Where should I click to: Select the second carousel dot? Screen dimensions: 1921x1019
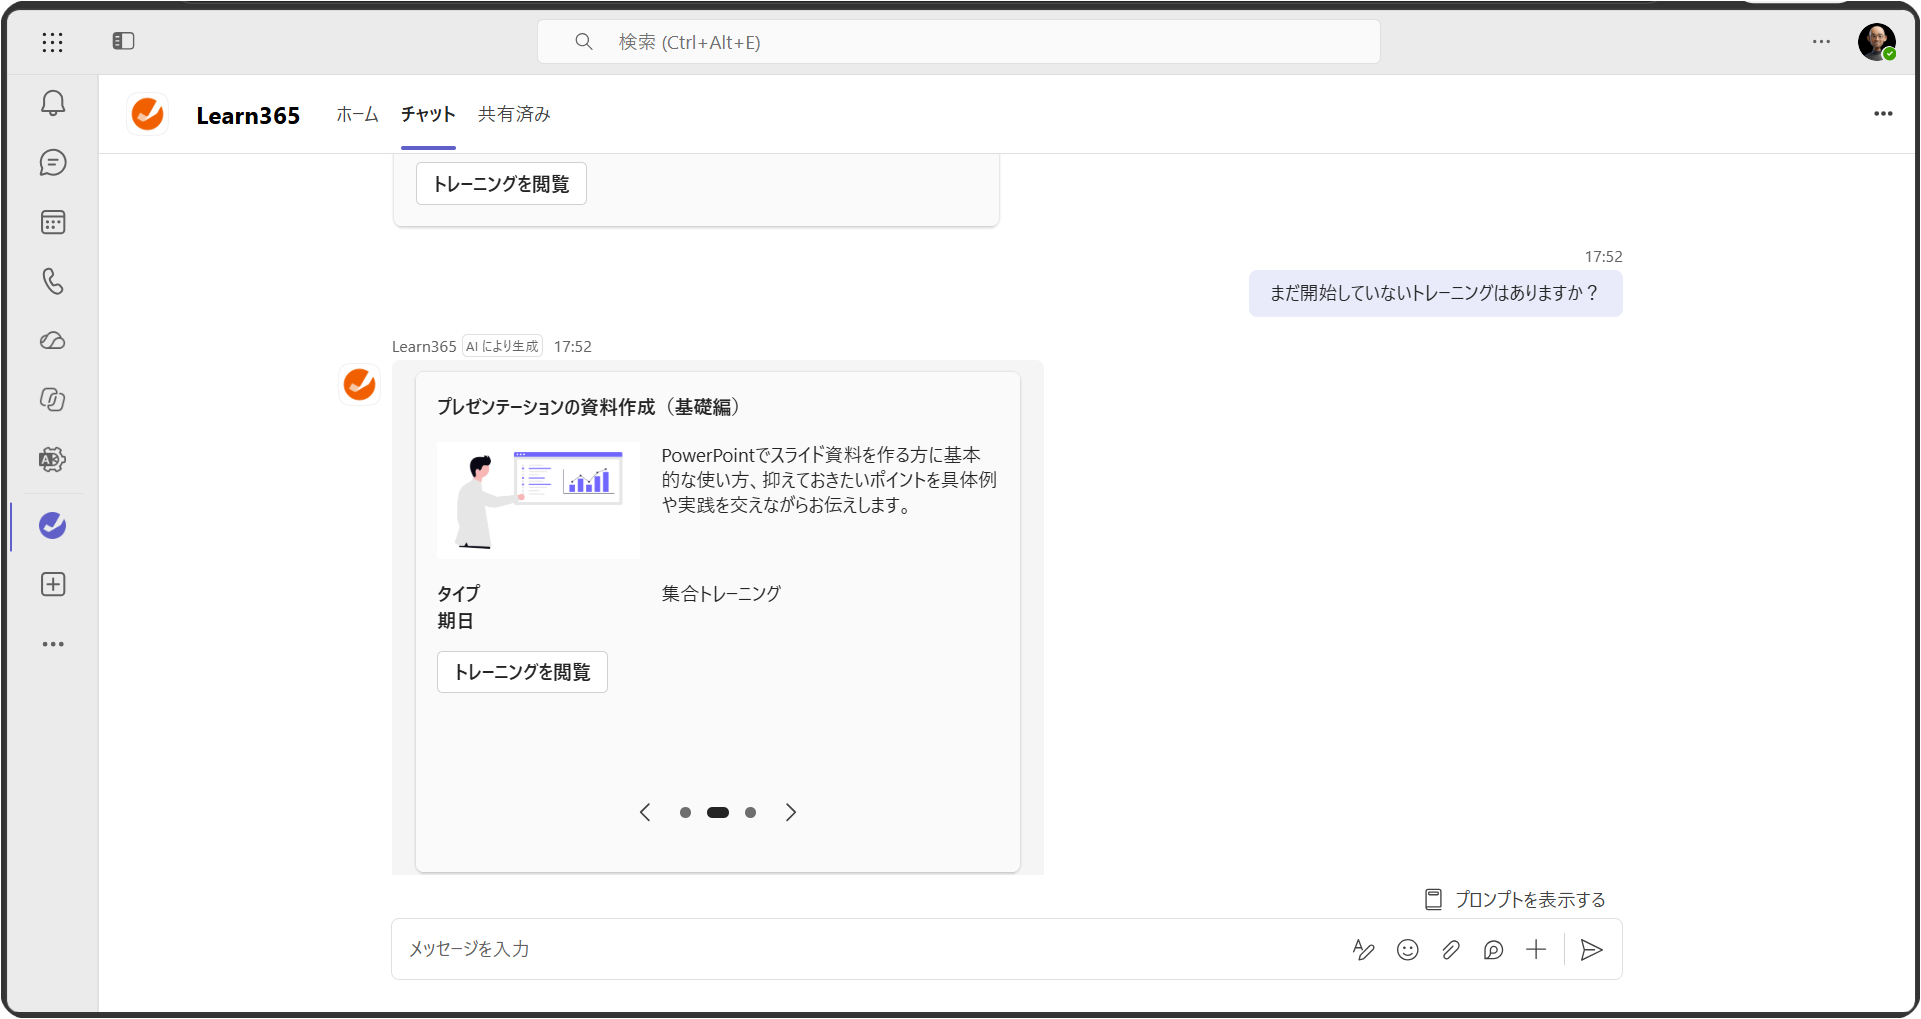point(718,813)
